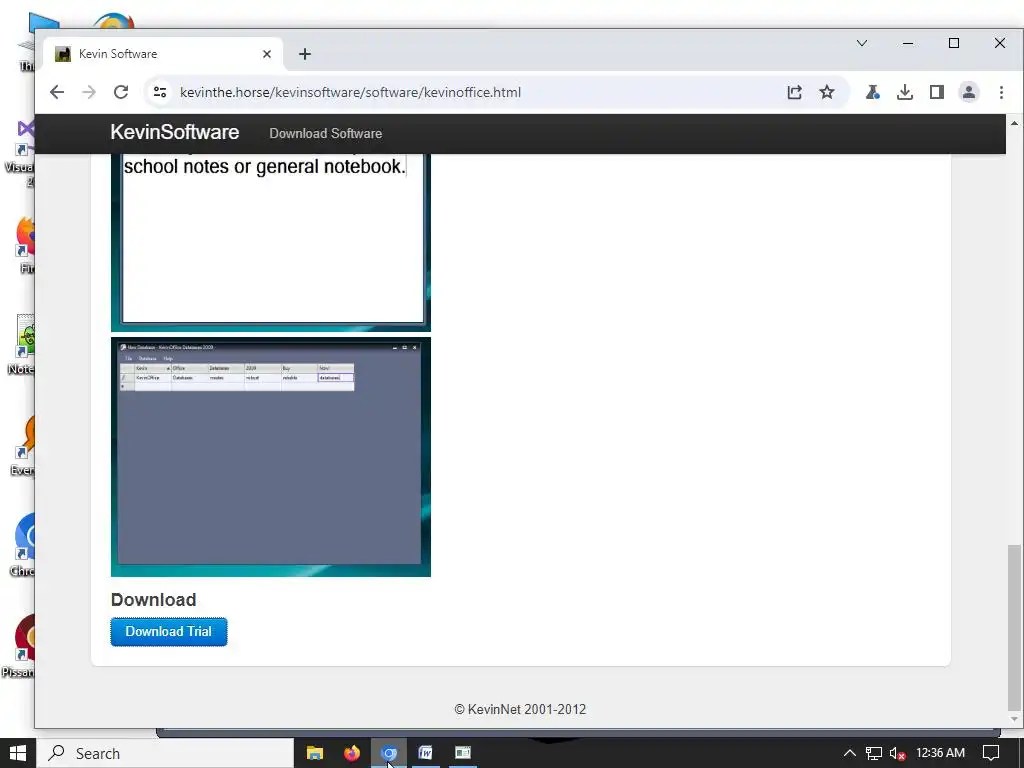Close the Chrome window
Viewport: 1024px width, 768px height.
pyautogui.click(x=1000, y=43)
